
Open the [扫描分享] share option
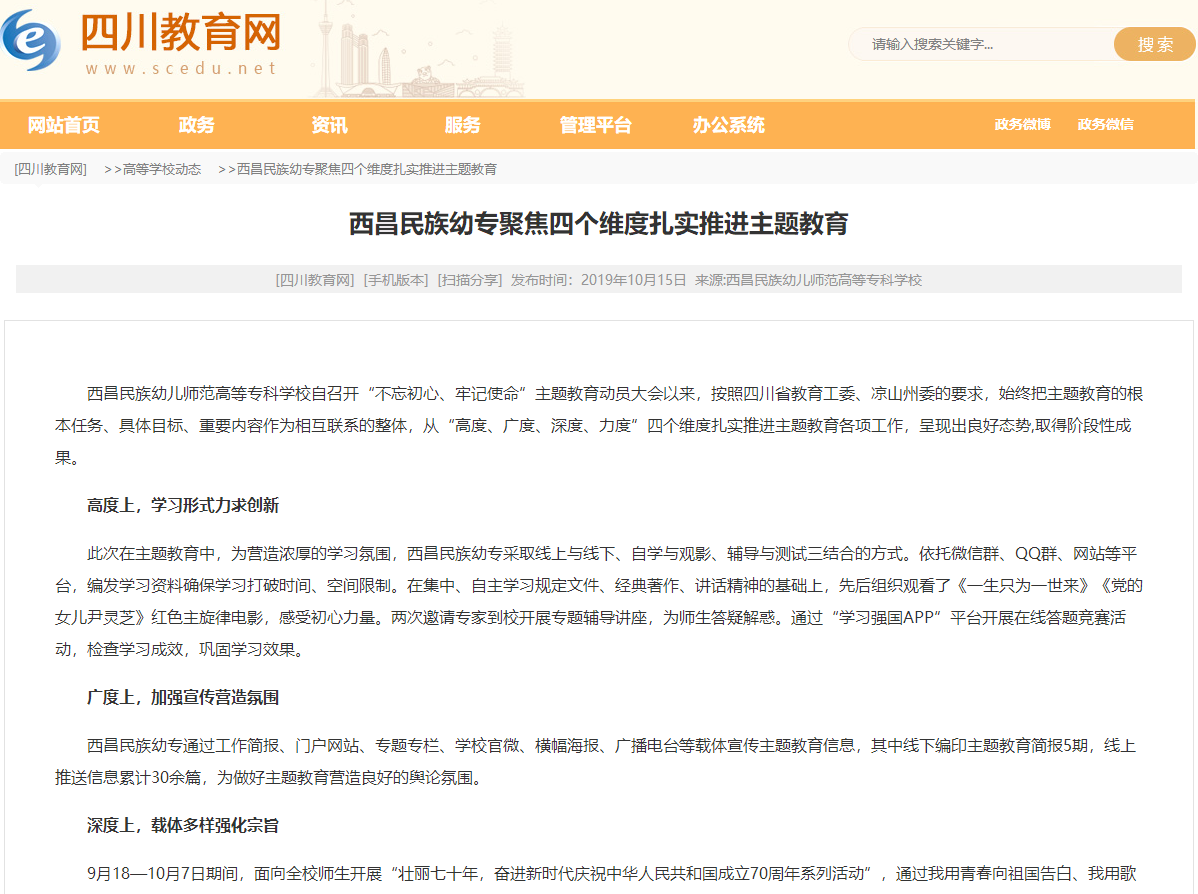(470, 280)
